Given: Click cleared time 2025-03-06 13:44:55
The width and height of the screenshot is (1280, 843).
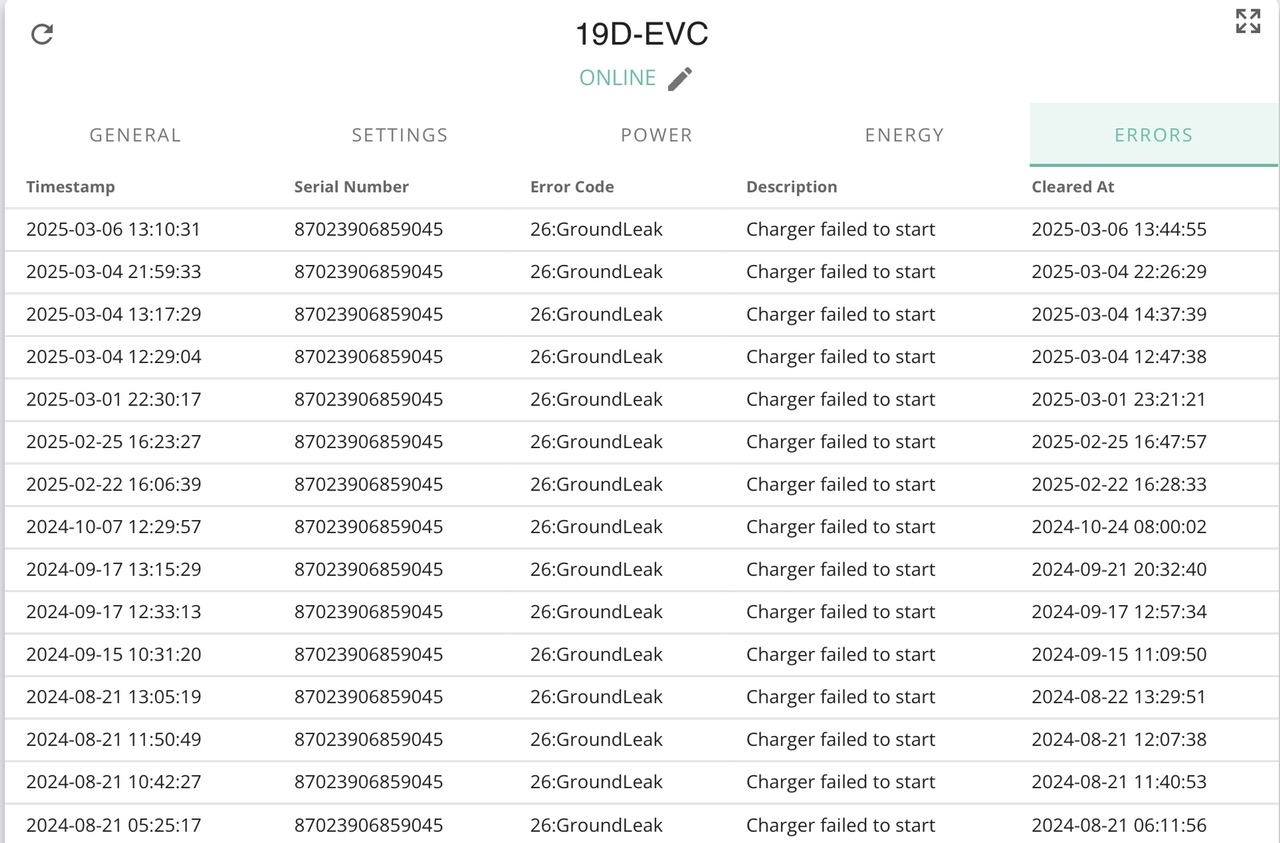Looking at the screenshot, I should 1119,229.
